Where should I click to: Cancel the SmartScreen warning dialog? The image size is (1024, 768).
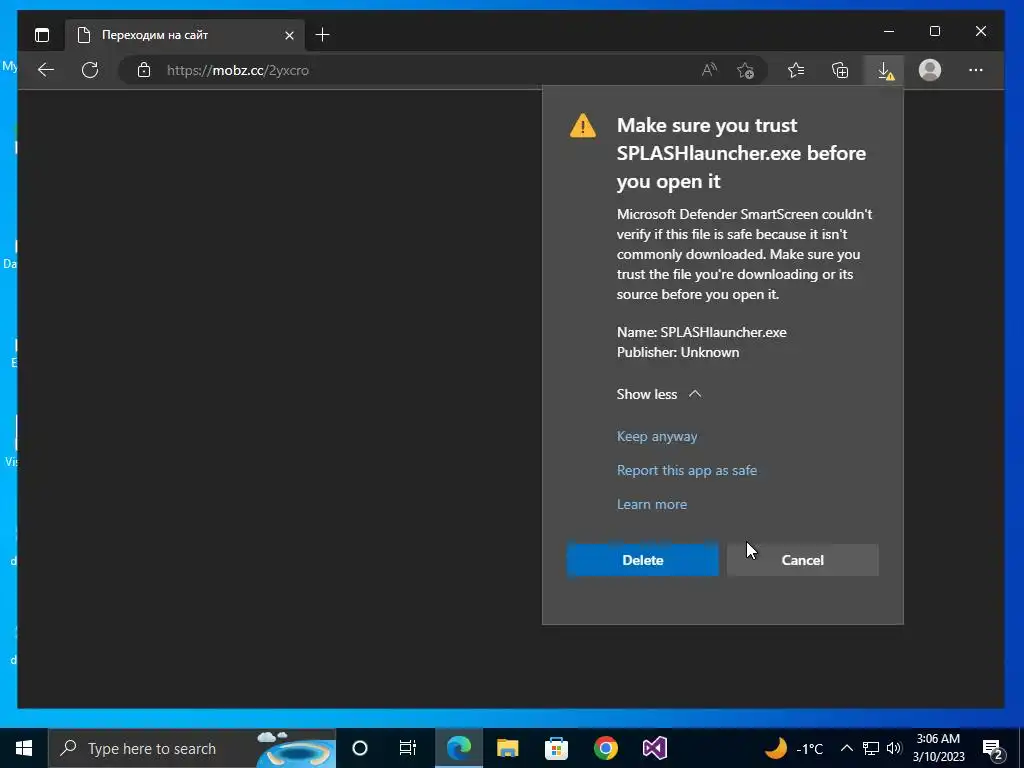(x=803, y=560)
